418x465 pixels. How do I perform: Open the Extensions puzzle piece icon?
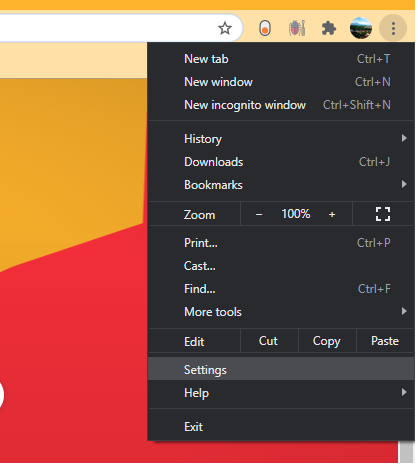click(x=330, y=28)
